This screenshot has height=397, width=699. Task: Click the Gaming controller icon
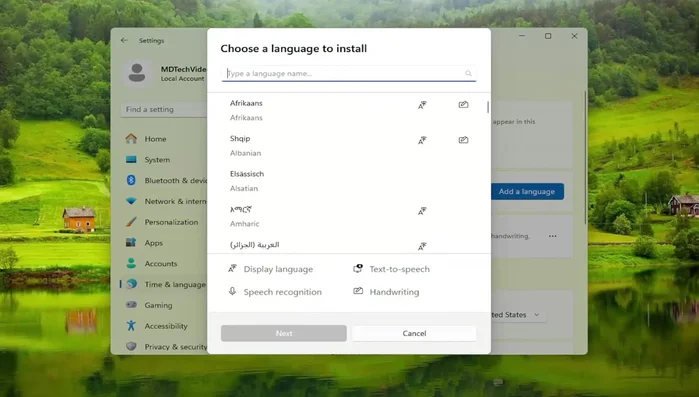click(131, 305)
